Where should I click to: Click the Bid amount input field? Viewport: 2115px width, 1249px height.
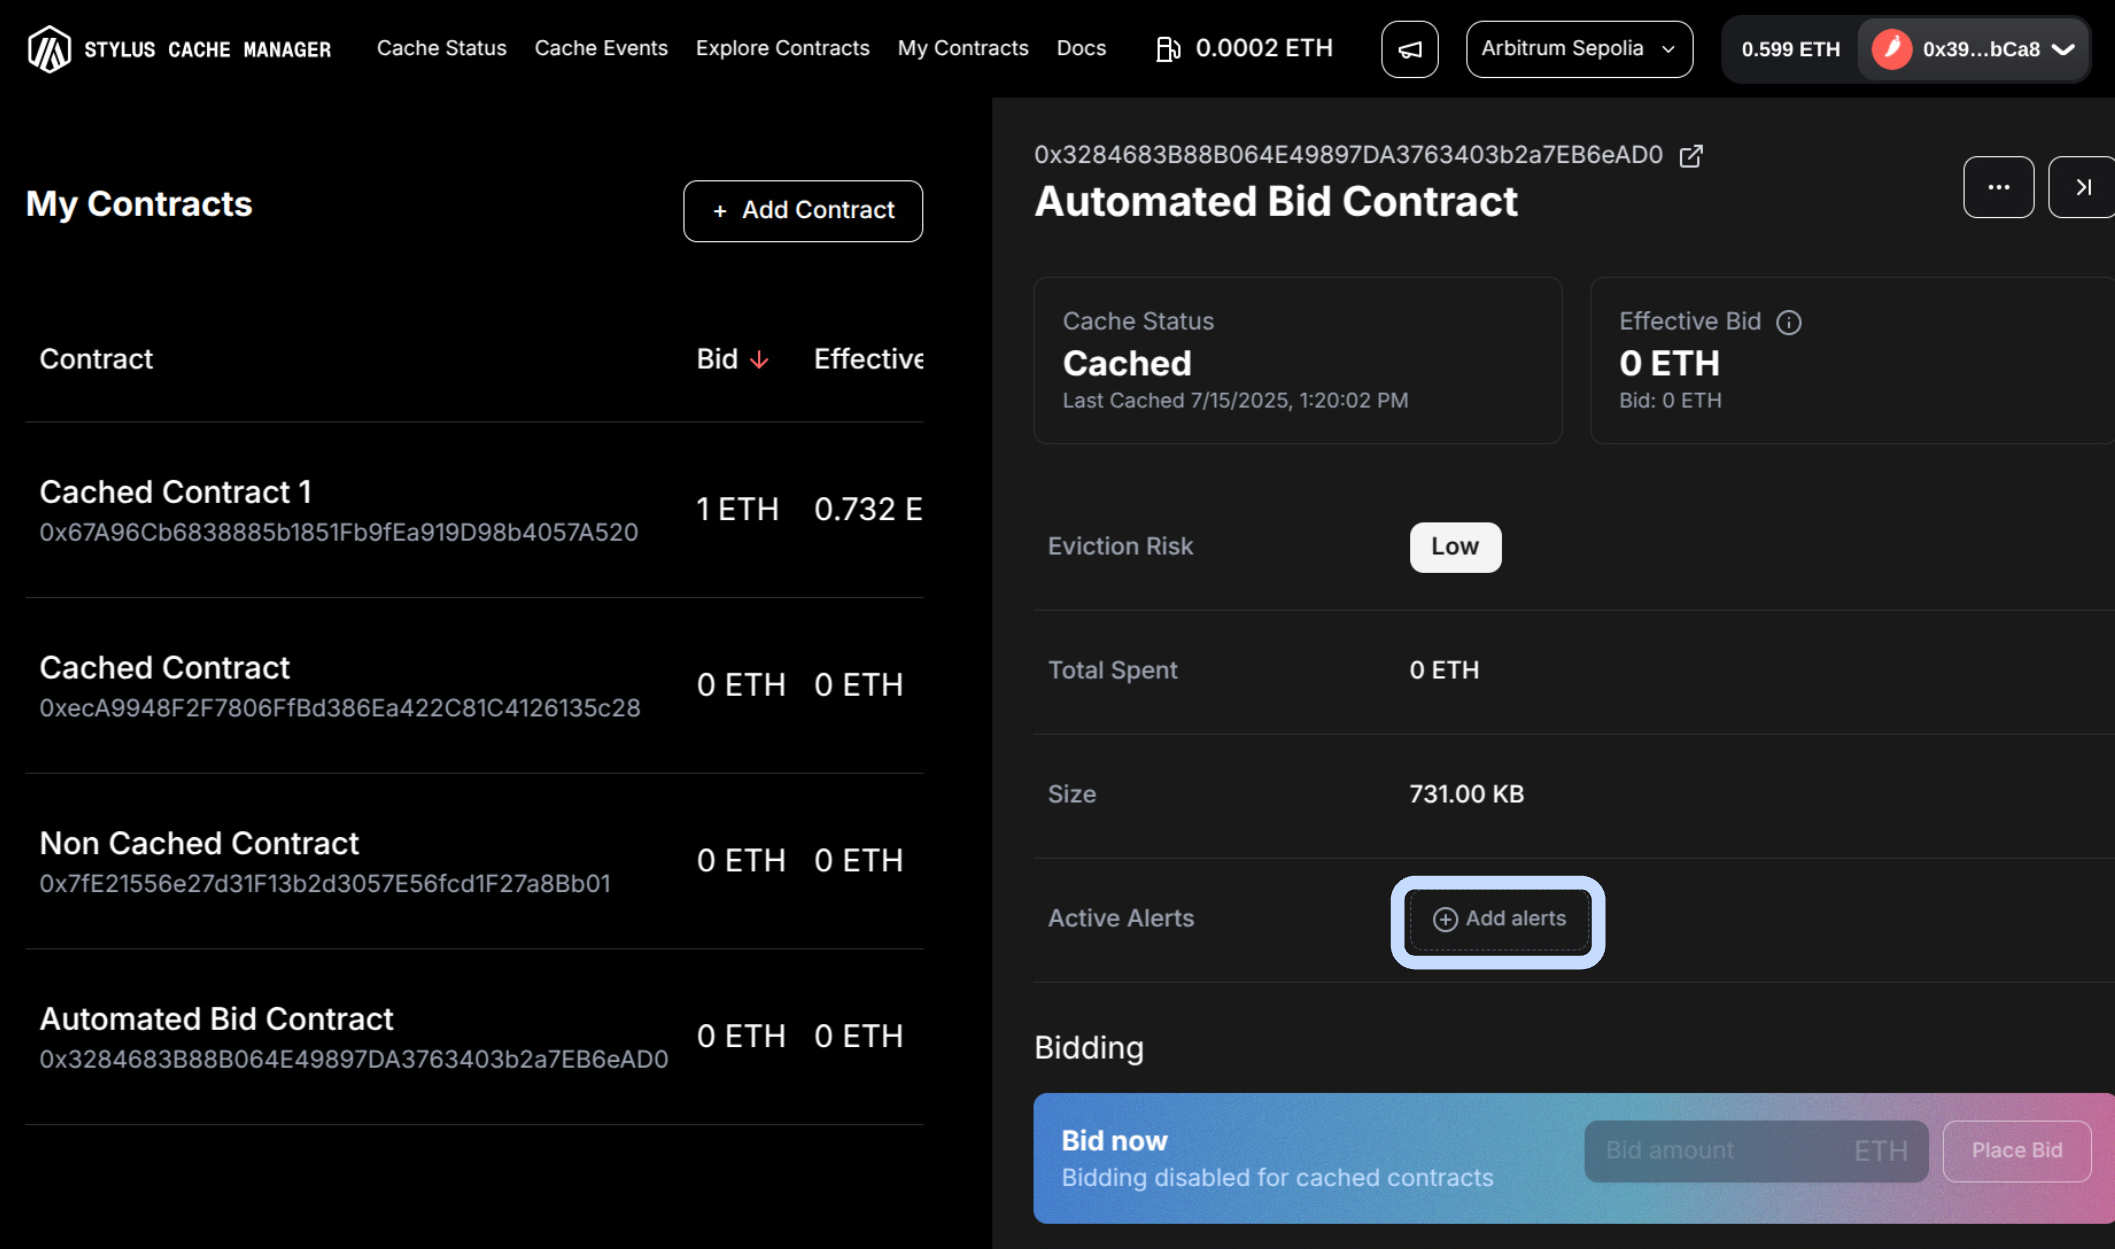tap(1756, 1151)
